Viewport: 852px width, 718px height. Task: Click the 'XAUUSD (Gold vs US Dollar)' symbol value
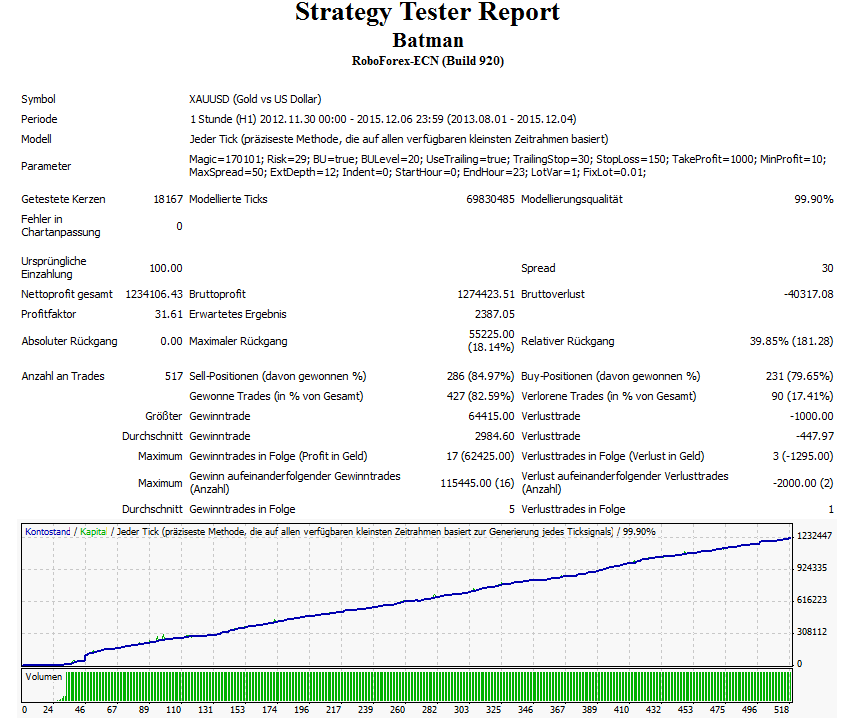coord(255,99)
